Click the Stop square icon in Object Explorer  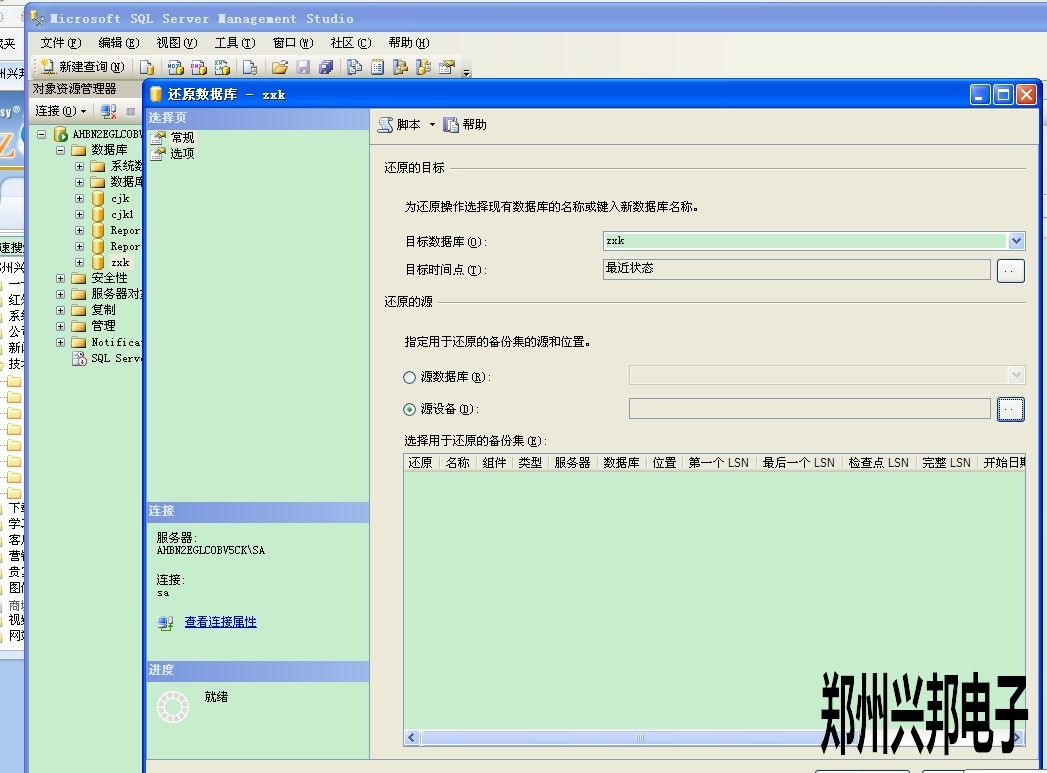(131, 111)
